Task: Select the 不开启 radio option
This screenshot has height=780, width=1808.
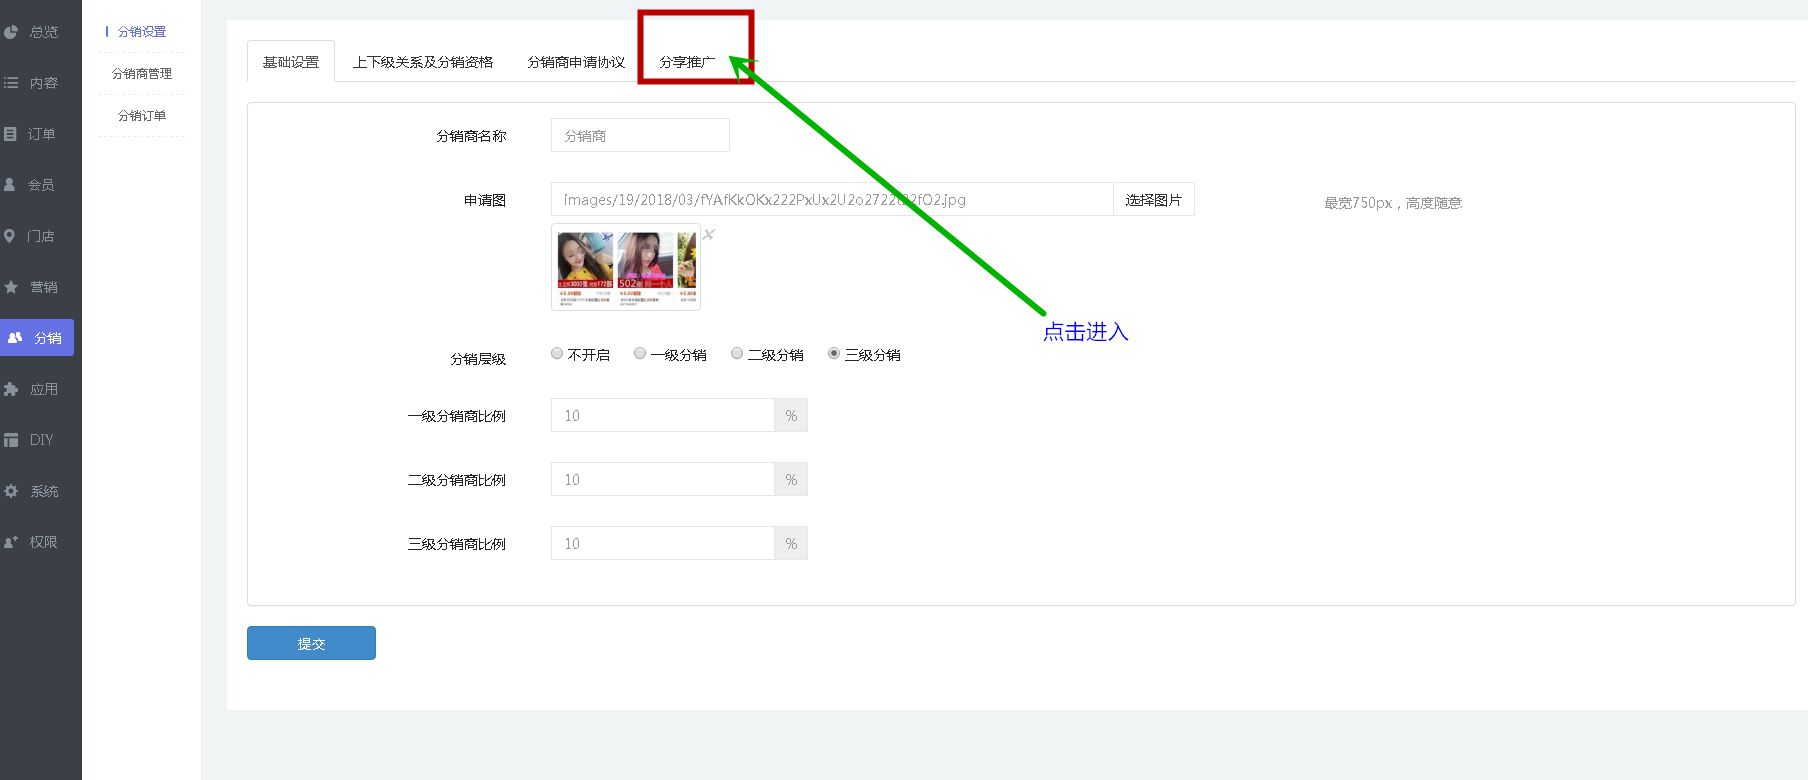Action: tap(557, 353)
